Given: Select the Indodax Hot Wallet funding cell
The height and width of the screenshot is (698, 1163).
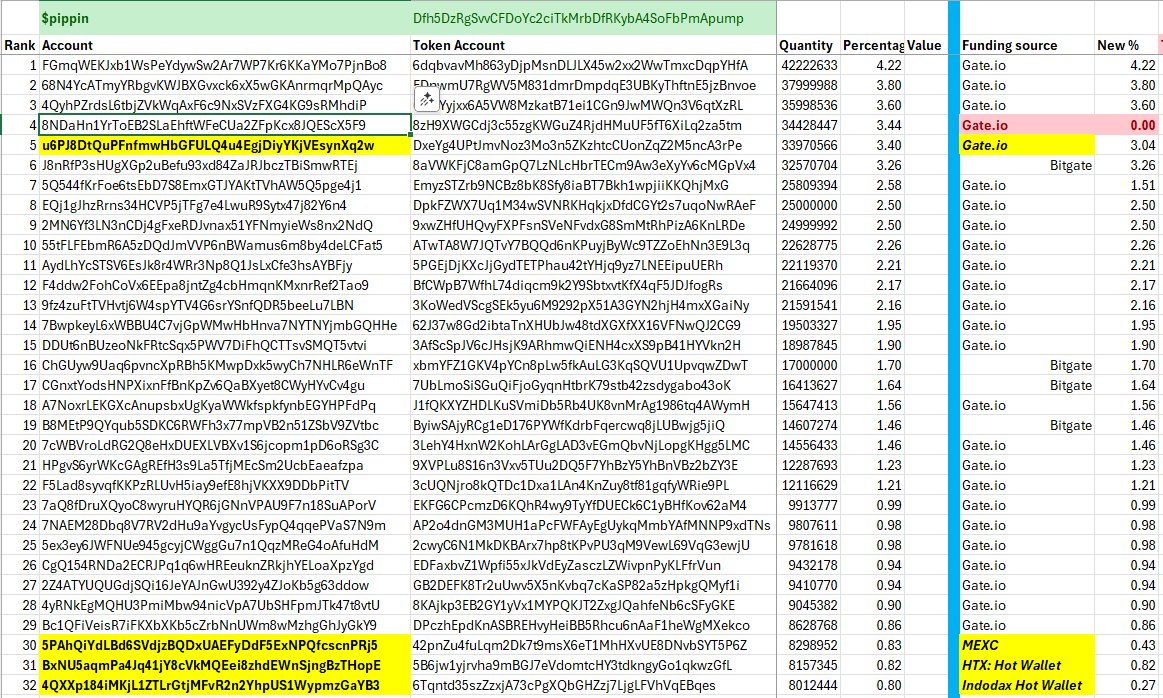Looking at the screenshot, I should 1027,686.
